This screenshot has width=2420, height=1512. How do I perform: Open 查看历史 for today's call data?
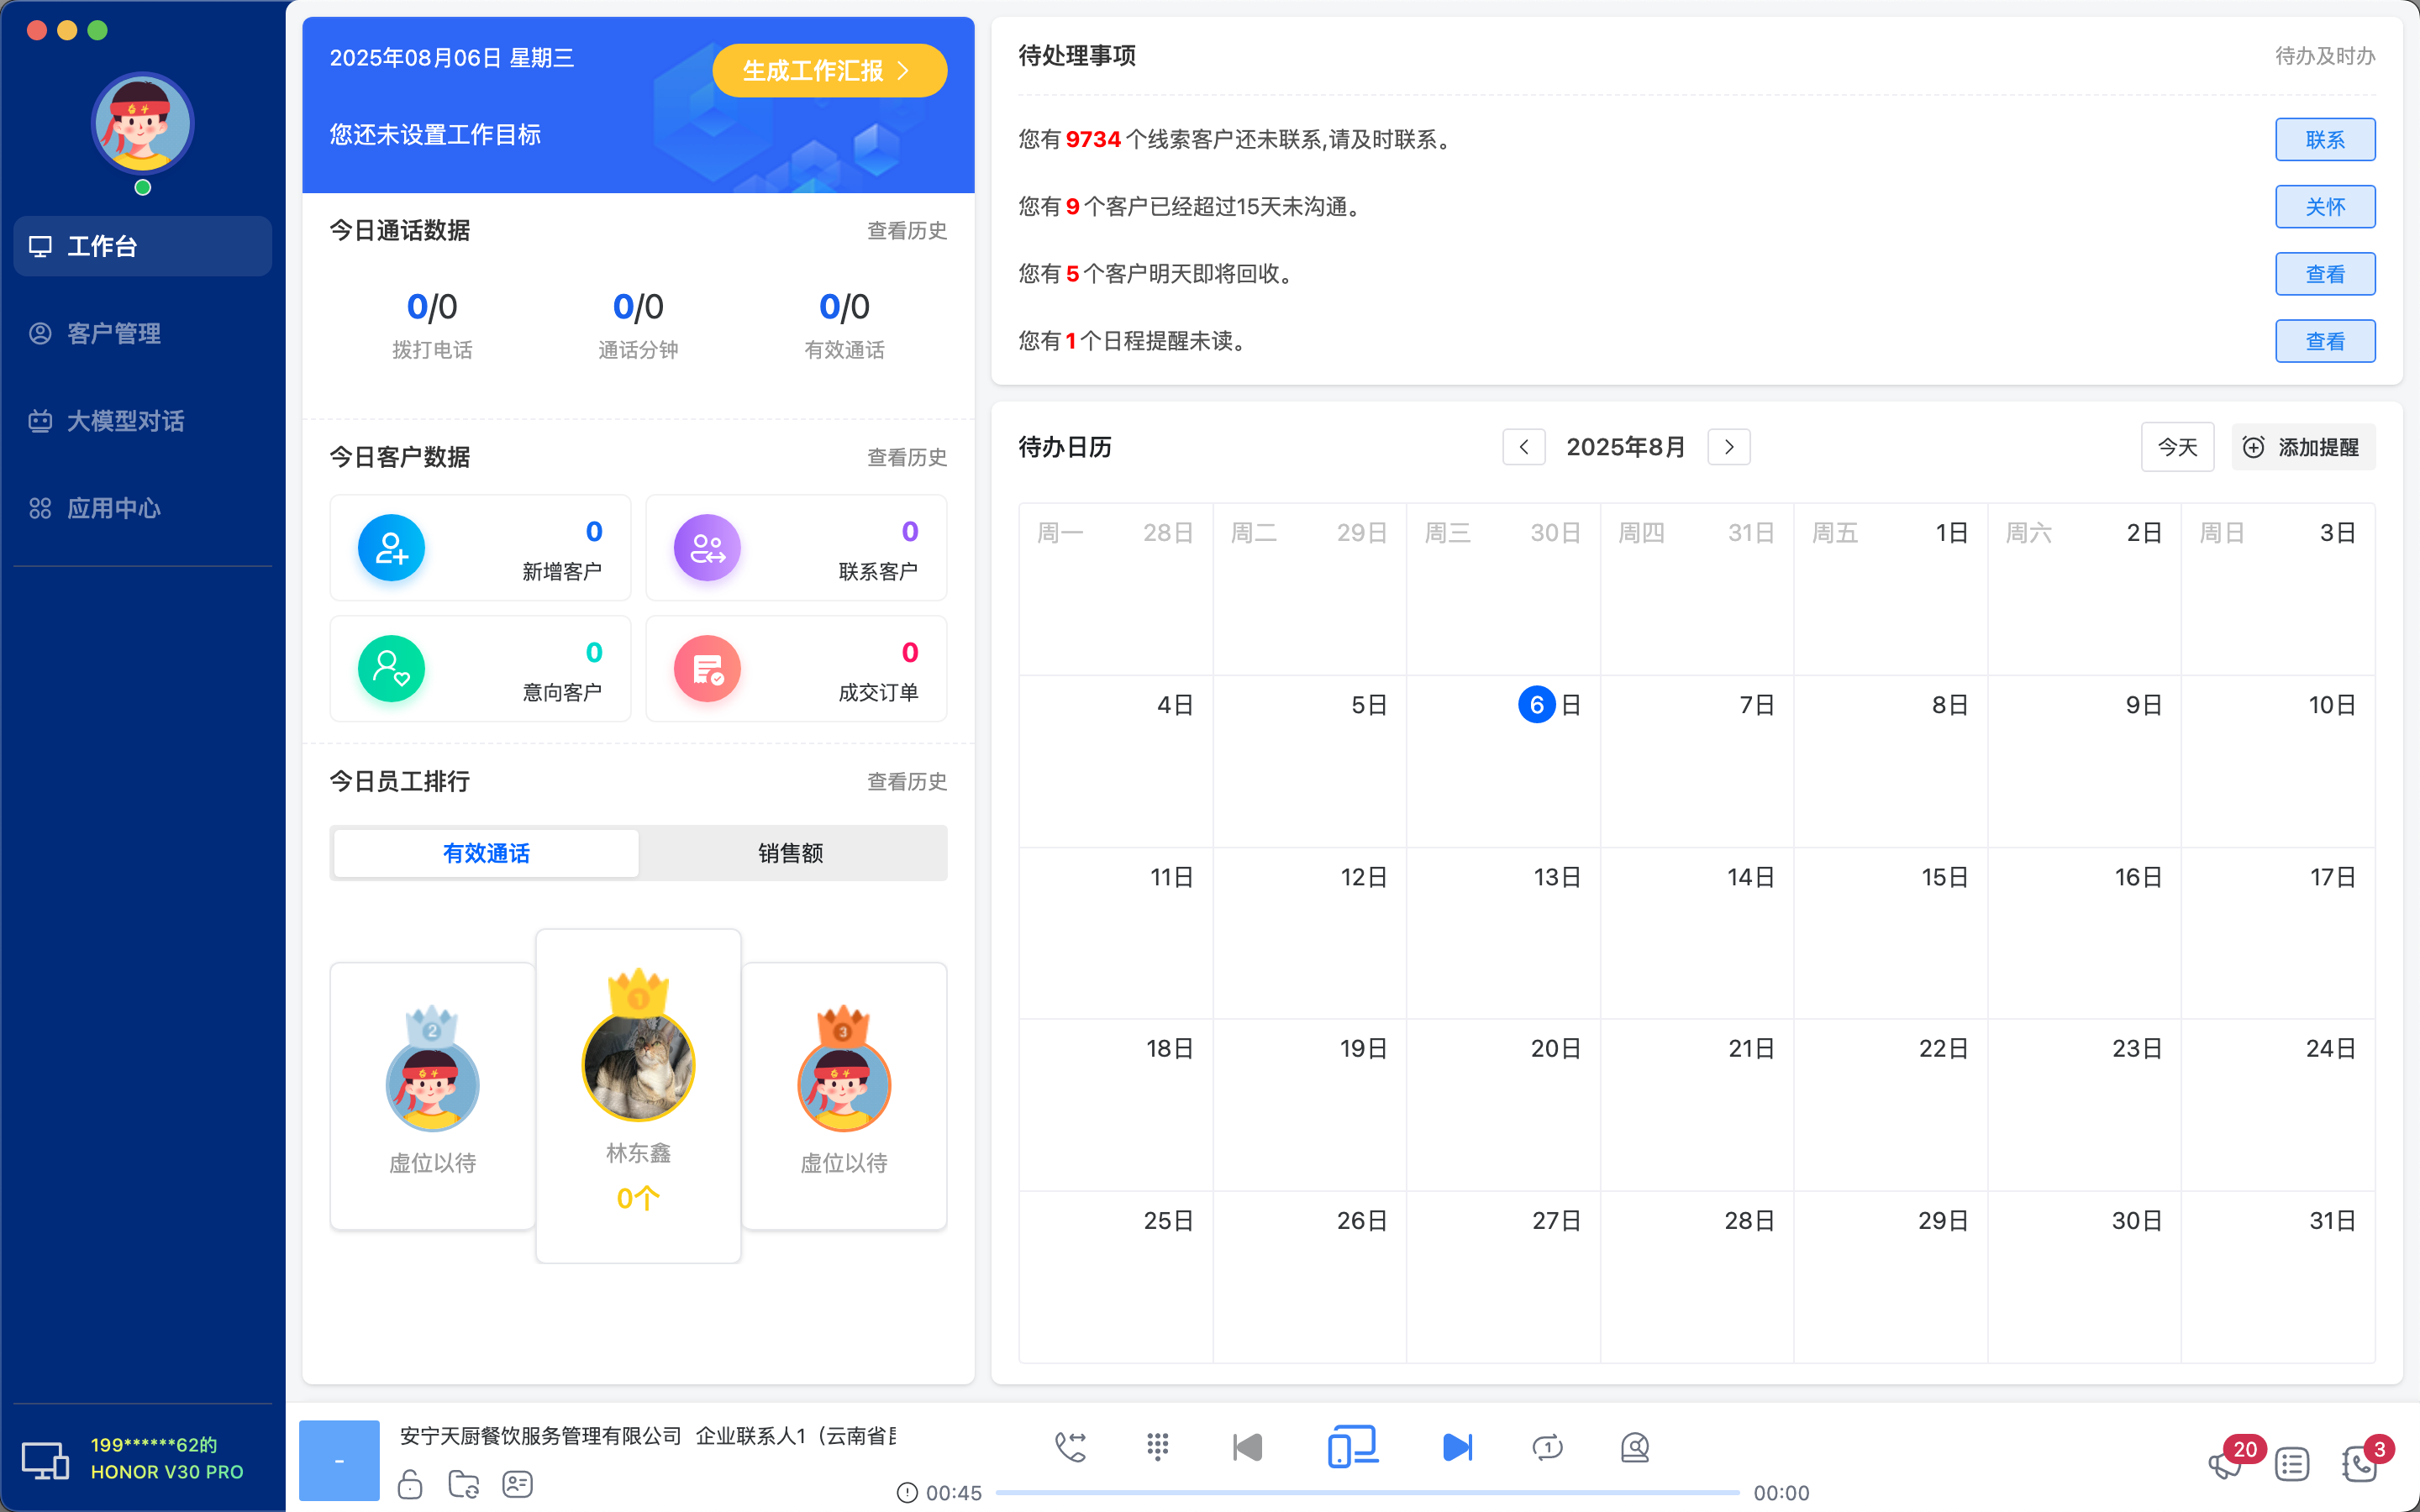pyautogui.click(x=906, y=230)
